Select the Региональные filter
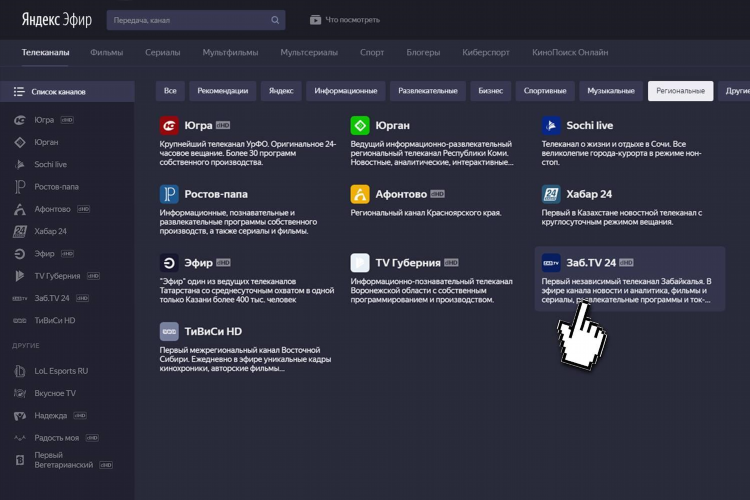Screen dimensions: 750x500 (680, 91)
